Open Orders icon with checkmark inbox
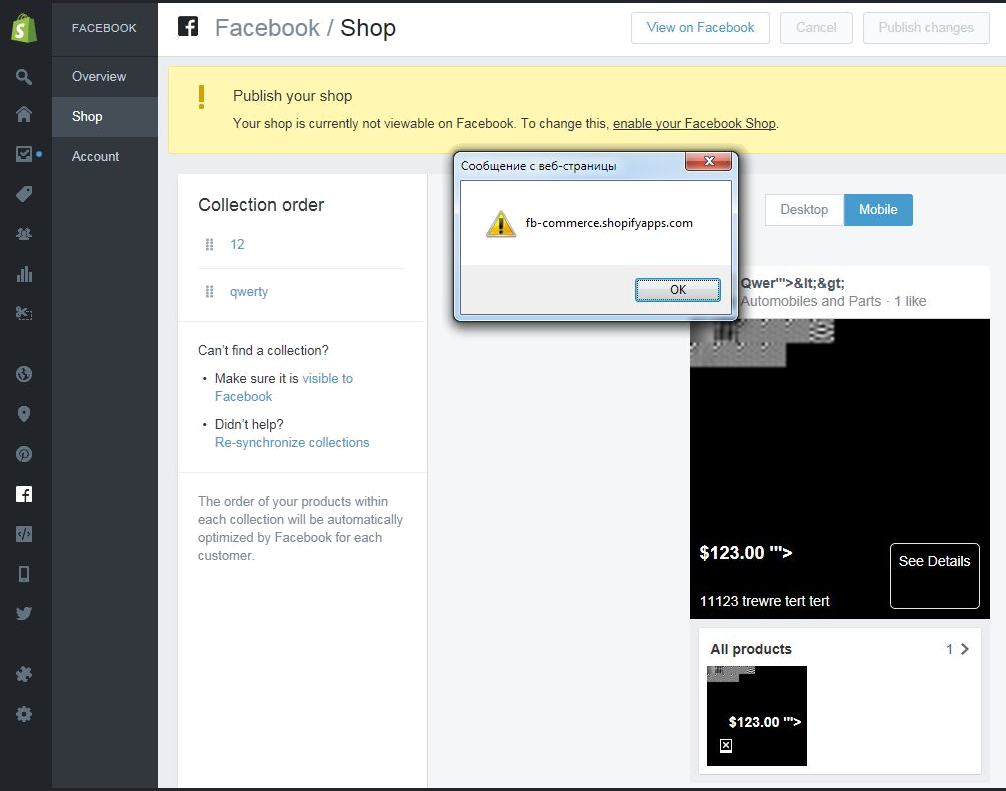 (x=24, y=154)
